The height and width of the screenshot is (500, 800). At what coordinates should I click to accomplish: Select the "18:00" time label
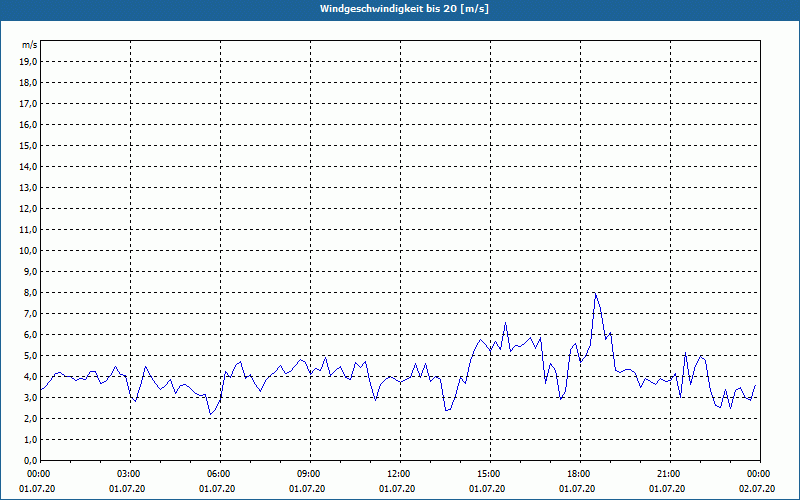point(580,474)
